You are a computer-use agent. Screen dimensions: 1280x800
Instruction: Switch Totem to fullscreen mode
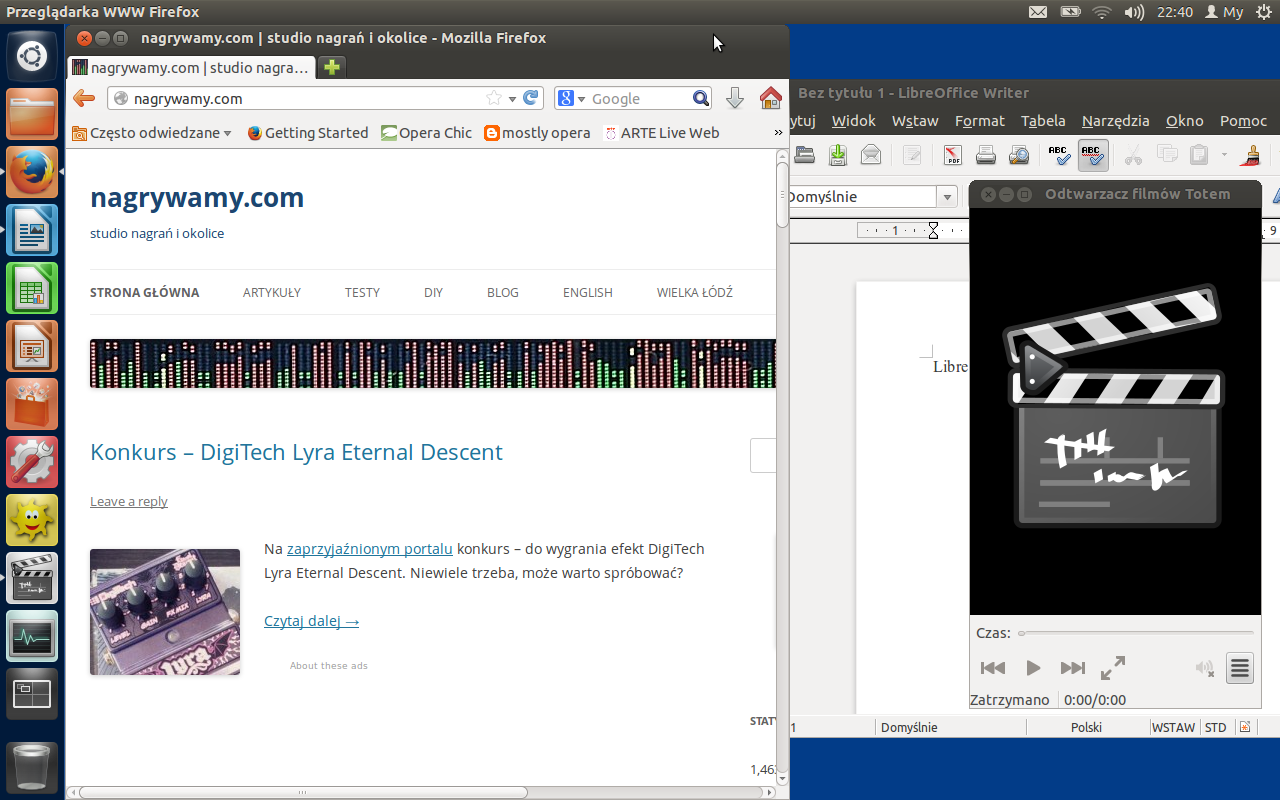click(1113, 668)
